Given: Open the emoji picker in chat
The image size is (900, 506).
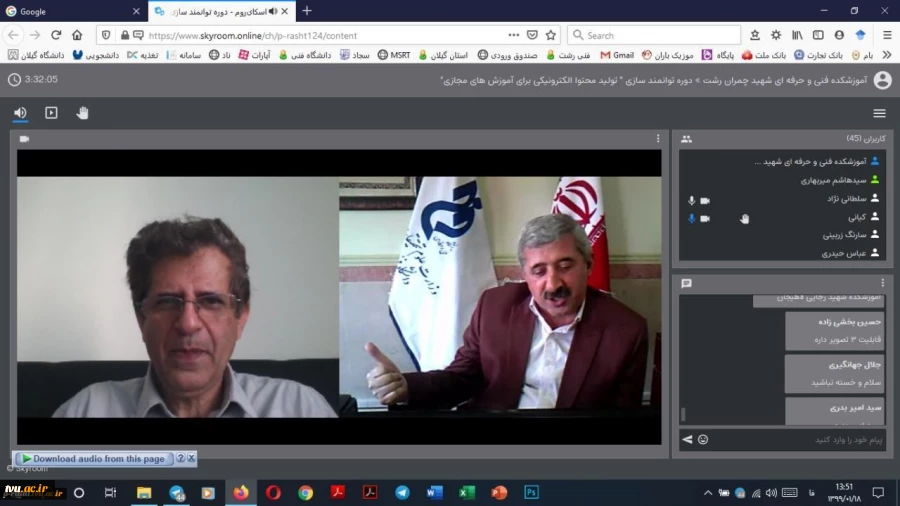Looking at the screenshot, I should 703,440.
